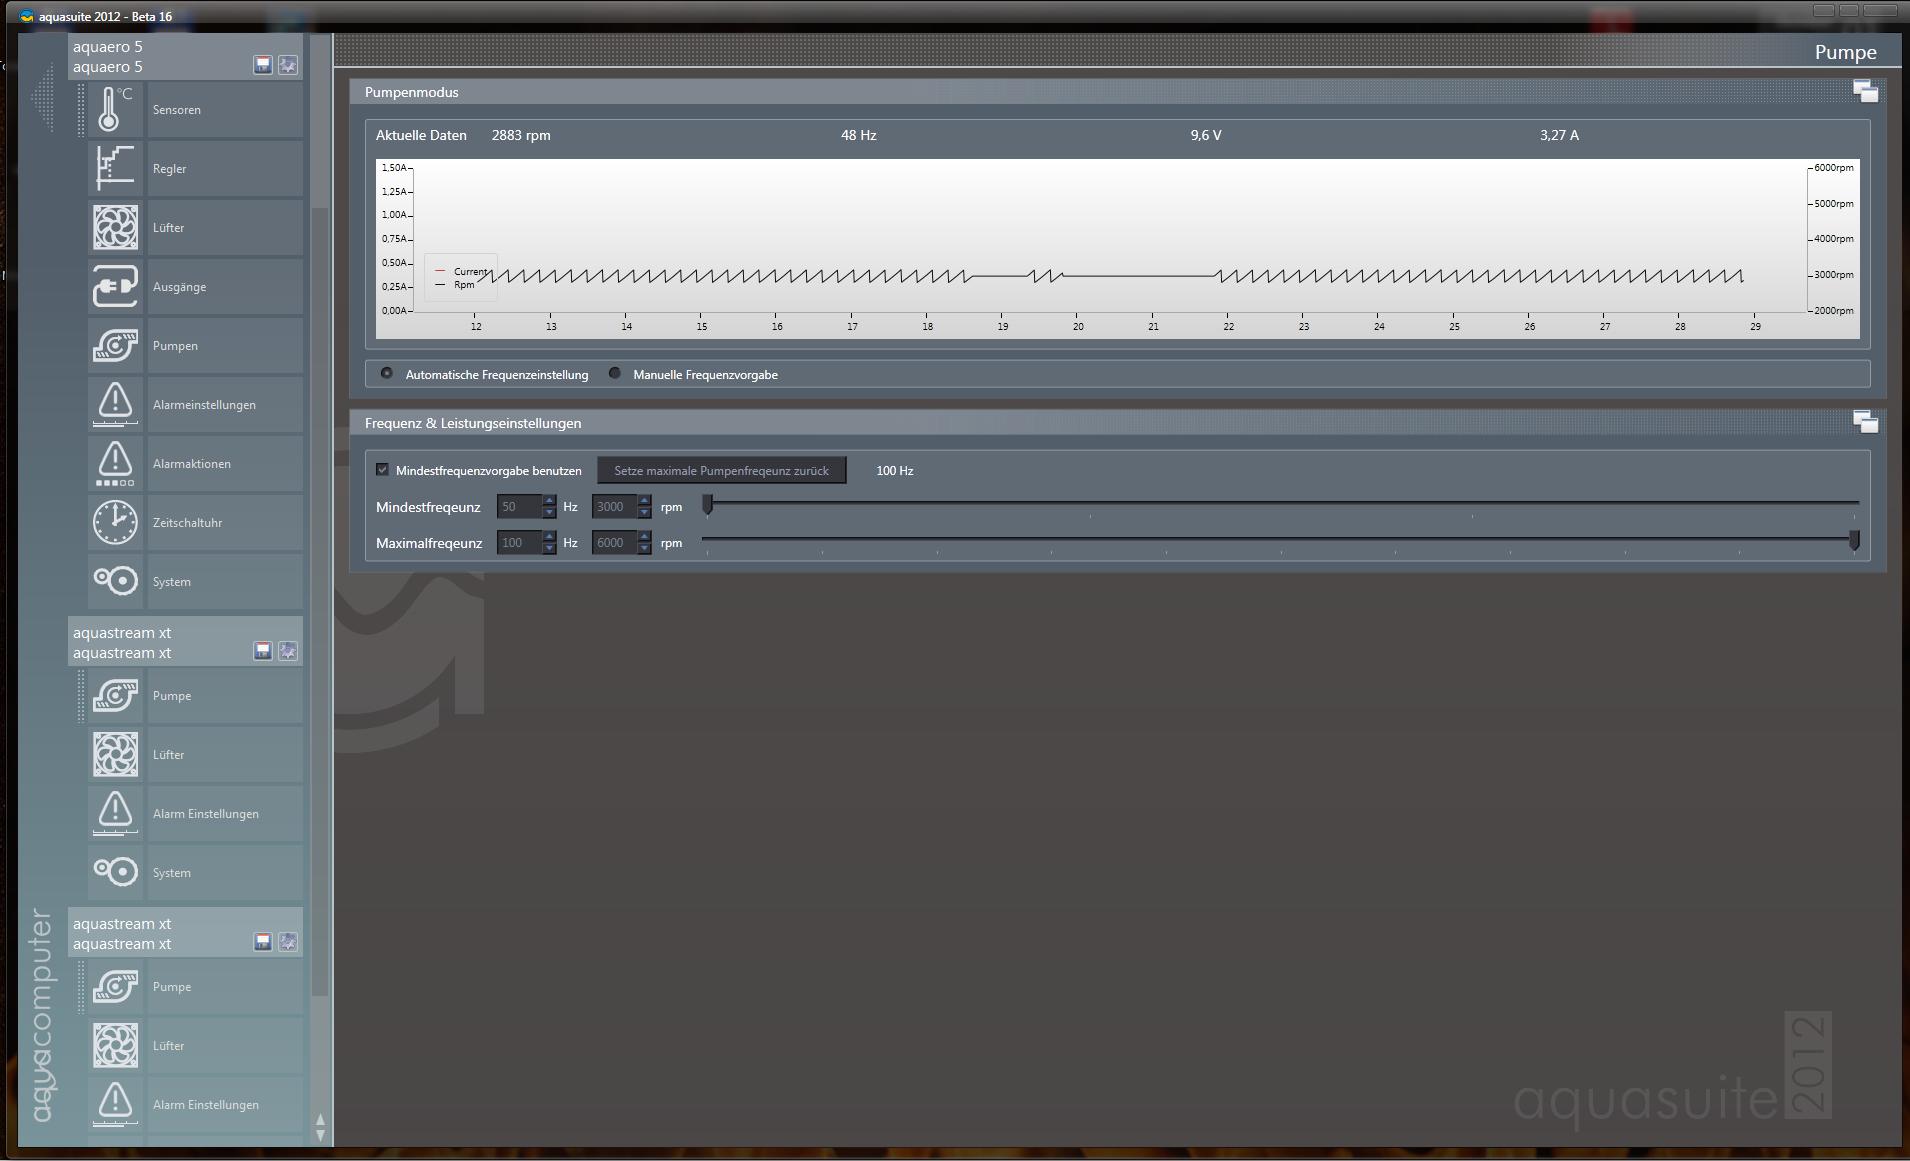Decrease Mindestfreqeunz rpm value with down arrow
The width and height of the screenshot is (1910, 1161).
(x=644, y=513)
